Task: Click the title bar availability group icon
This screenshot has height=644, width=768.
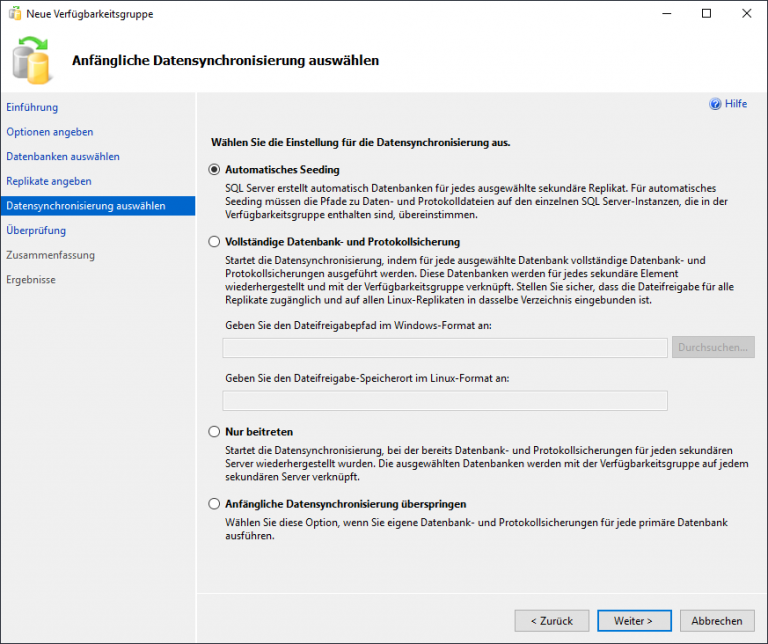Action: [x=15, y=14]
